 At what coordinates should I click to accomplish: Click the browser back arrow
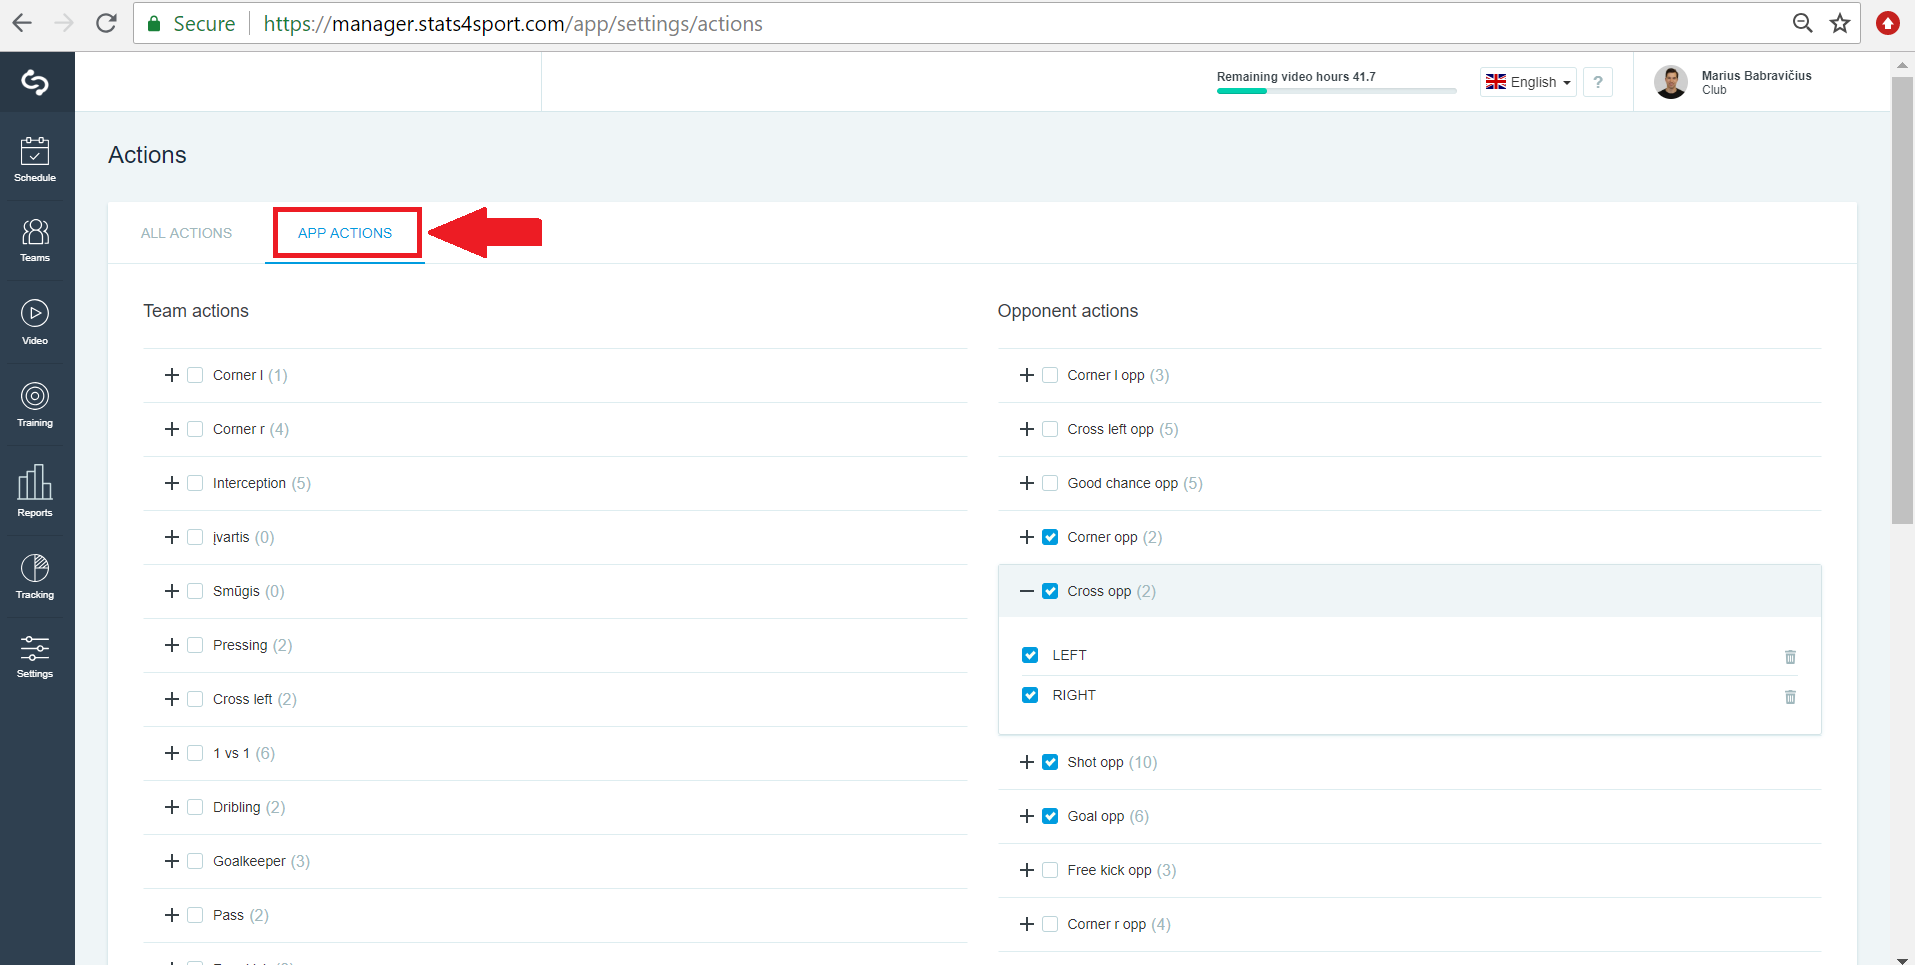point(22,23)
